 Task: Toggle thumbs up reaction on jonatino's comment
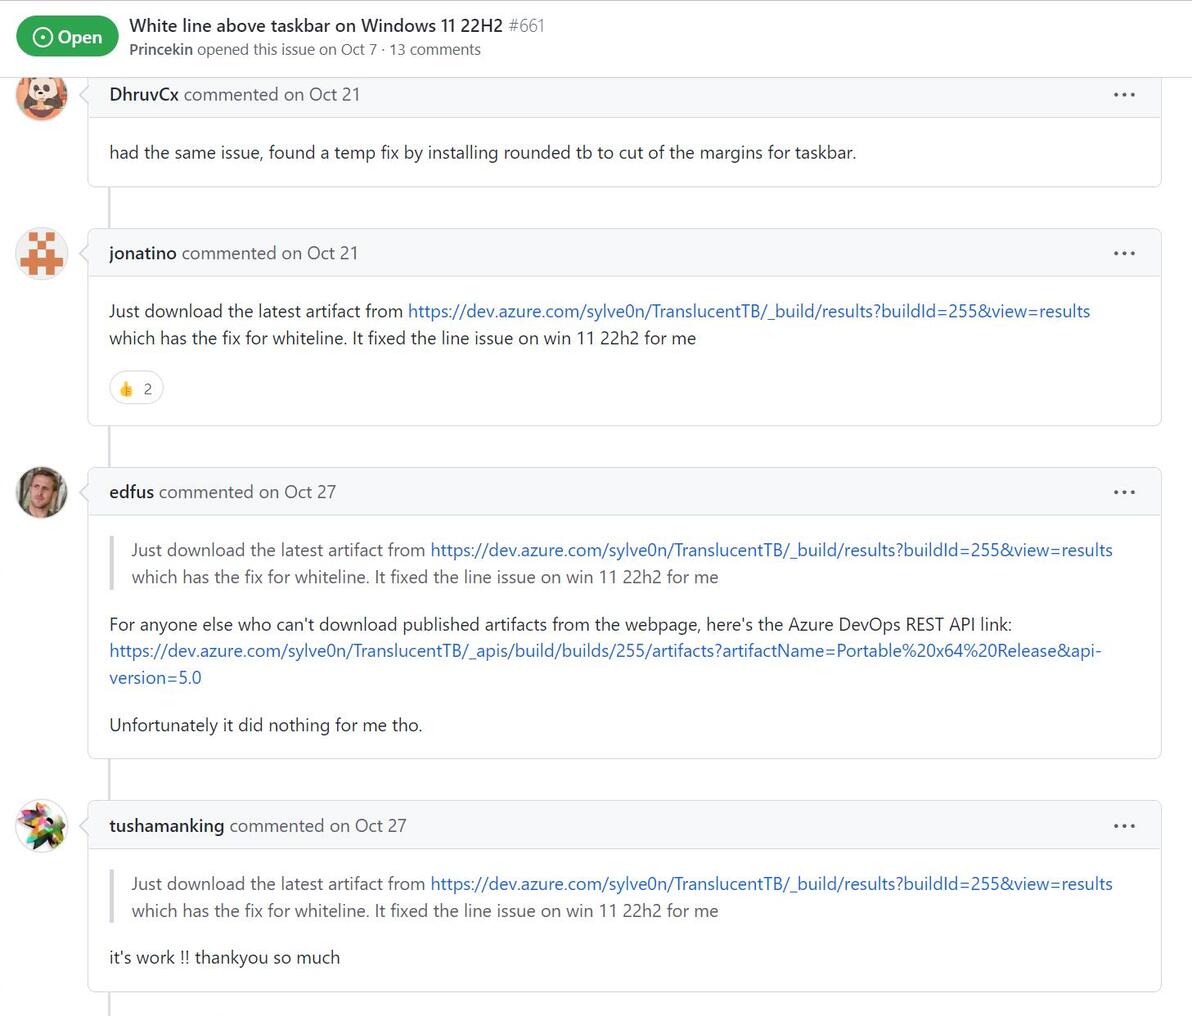(x=136, y=389)
